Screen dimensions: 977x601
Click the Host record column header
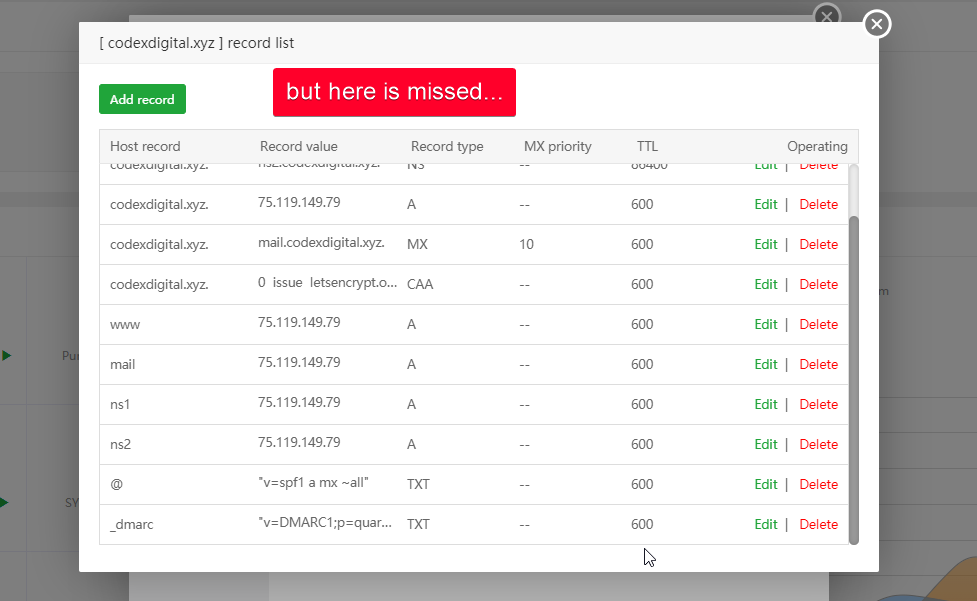pos(145,146)
